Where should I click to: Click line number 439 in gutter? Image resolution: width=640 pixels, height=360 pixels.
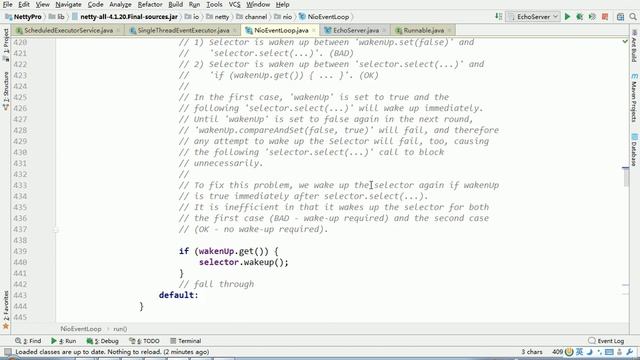[20, 251]
